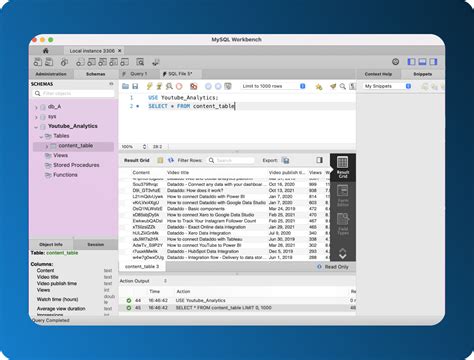Select the Result Grid side panel icon
This screenshot has height=360, width=474.
[343, 167]
